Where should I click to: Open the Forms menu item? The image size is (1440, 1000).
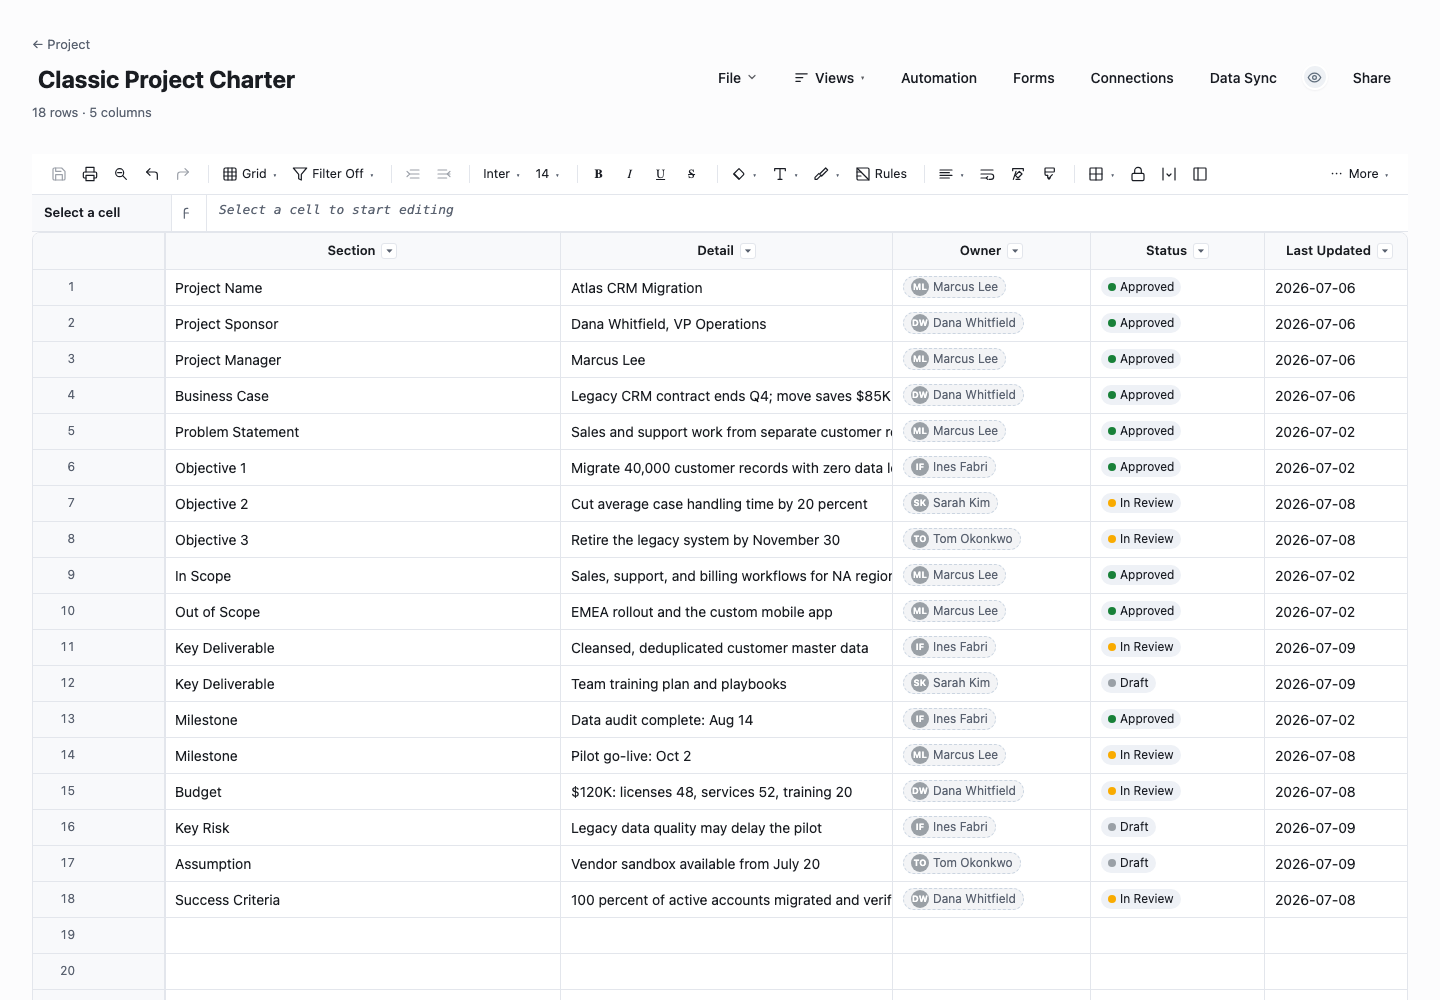[1034, 78]
